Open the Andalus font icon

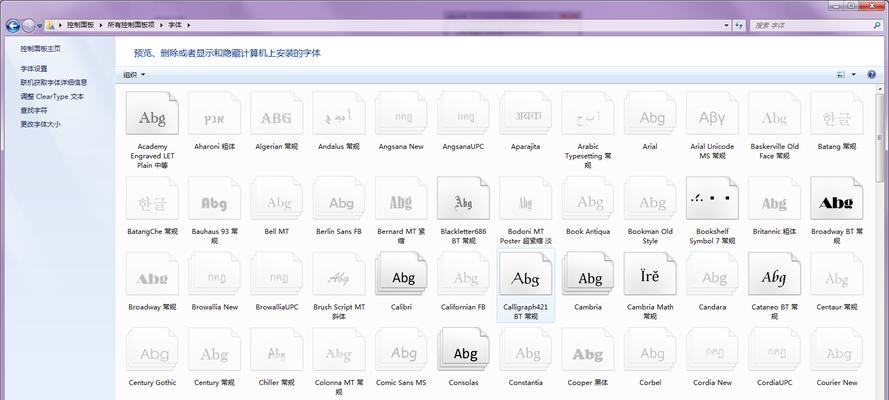click(x=338, y=113)
